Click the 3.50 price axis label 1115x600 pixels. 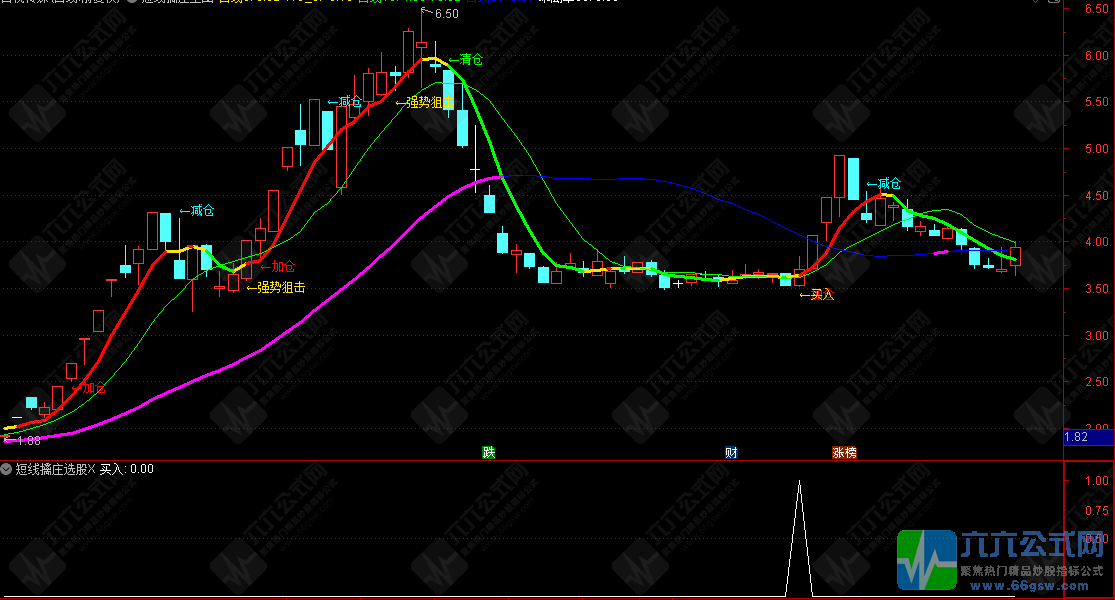coord(1096,289)
